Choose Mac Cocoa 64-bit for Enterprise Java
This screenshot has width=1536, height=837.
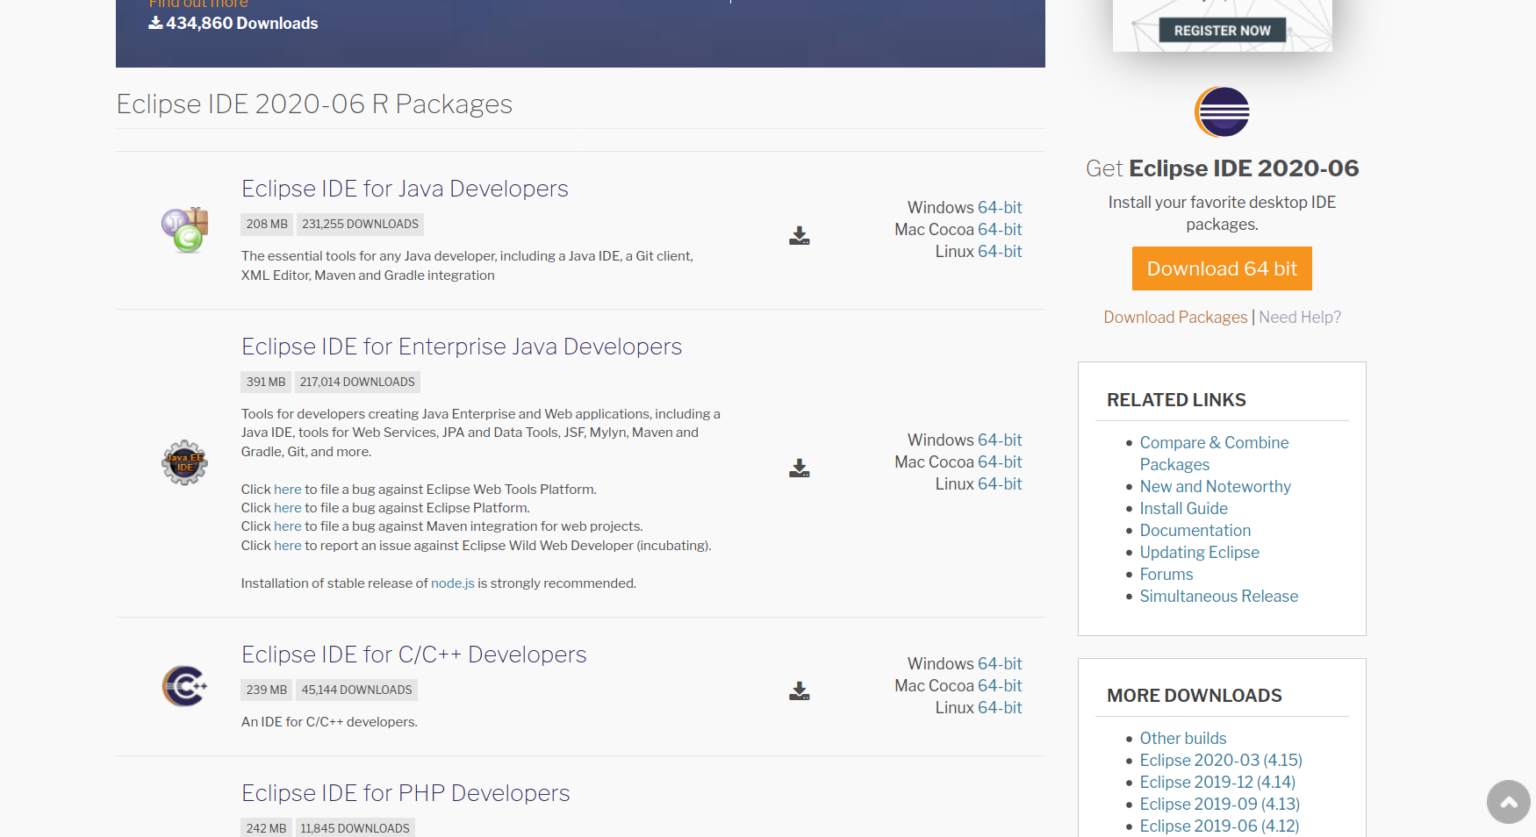pyautogui.click(x=999, y=462)
